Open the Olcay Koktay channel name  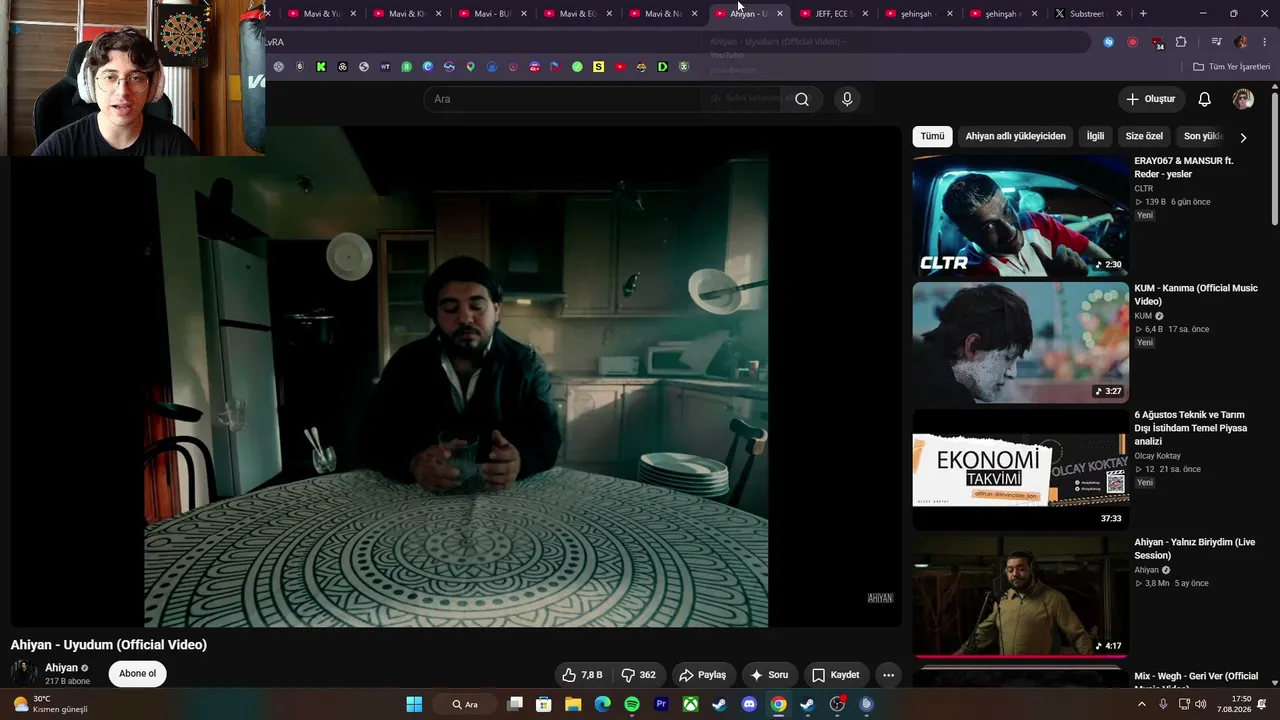[1157, 456]
